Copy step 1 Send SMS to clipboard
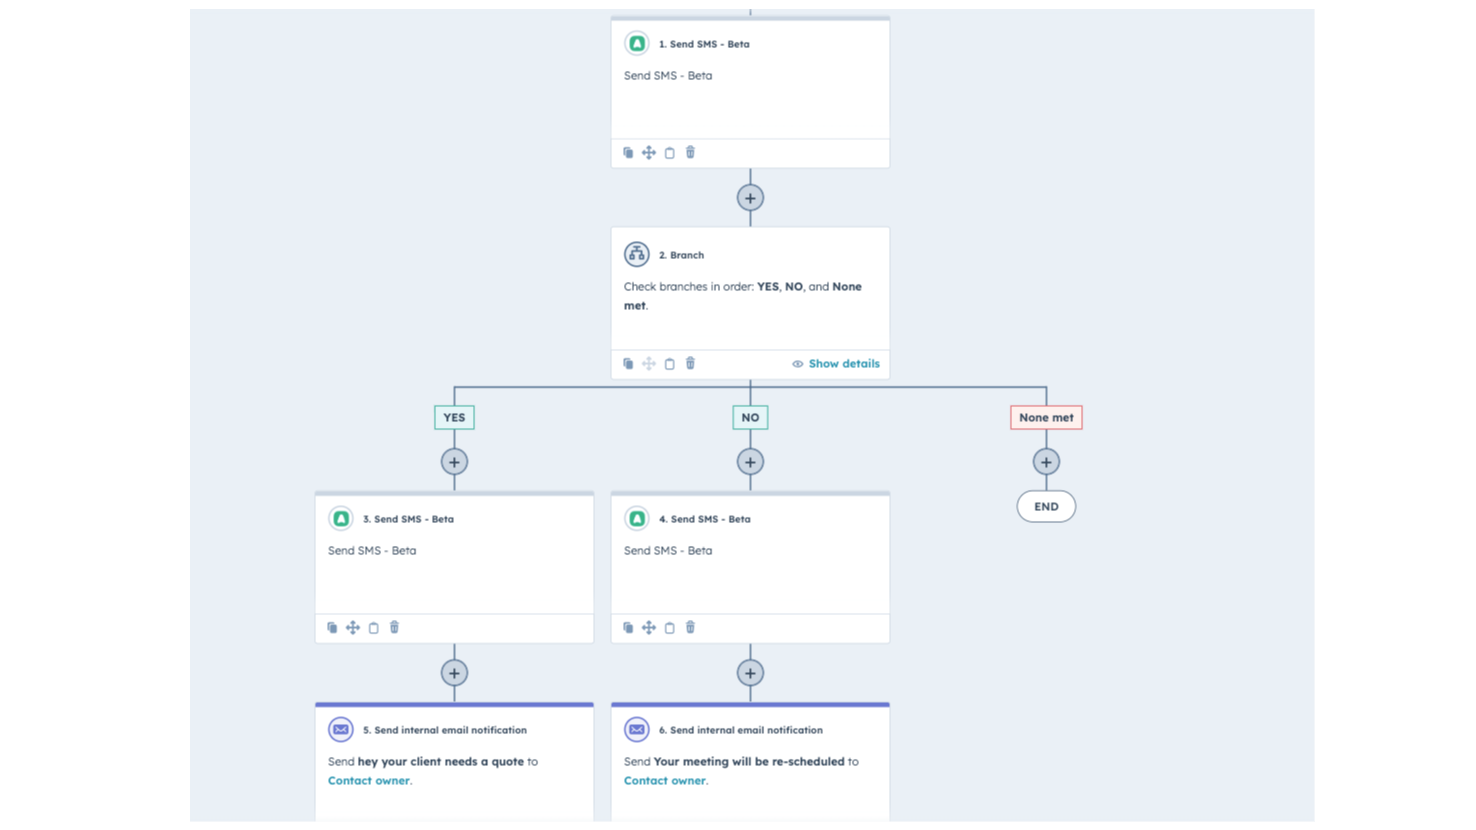This screenshot has height=830, width=1476. [670, 153]
